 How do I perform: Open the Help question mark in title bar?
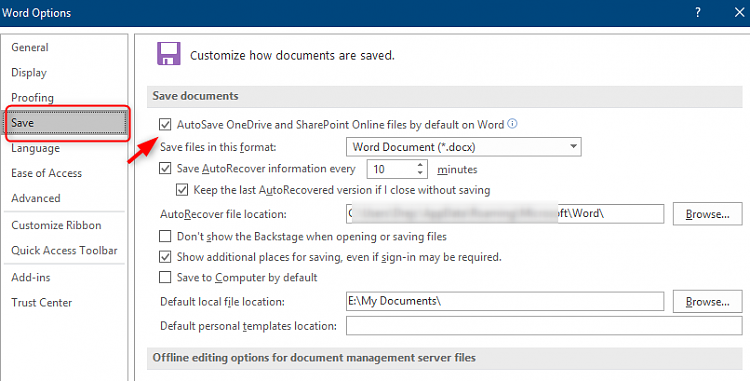click(x=697, y=13)
